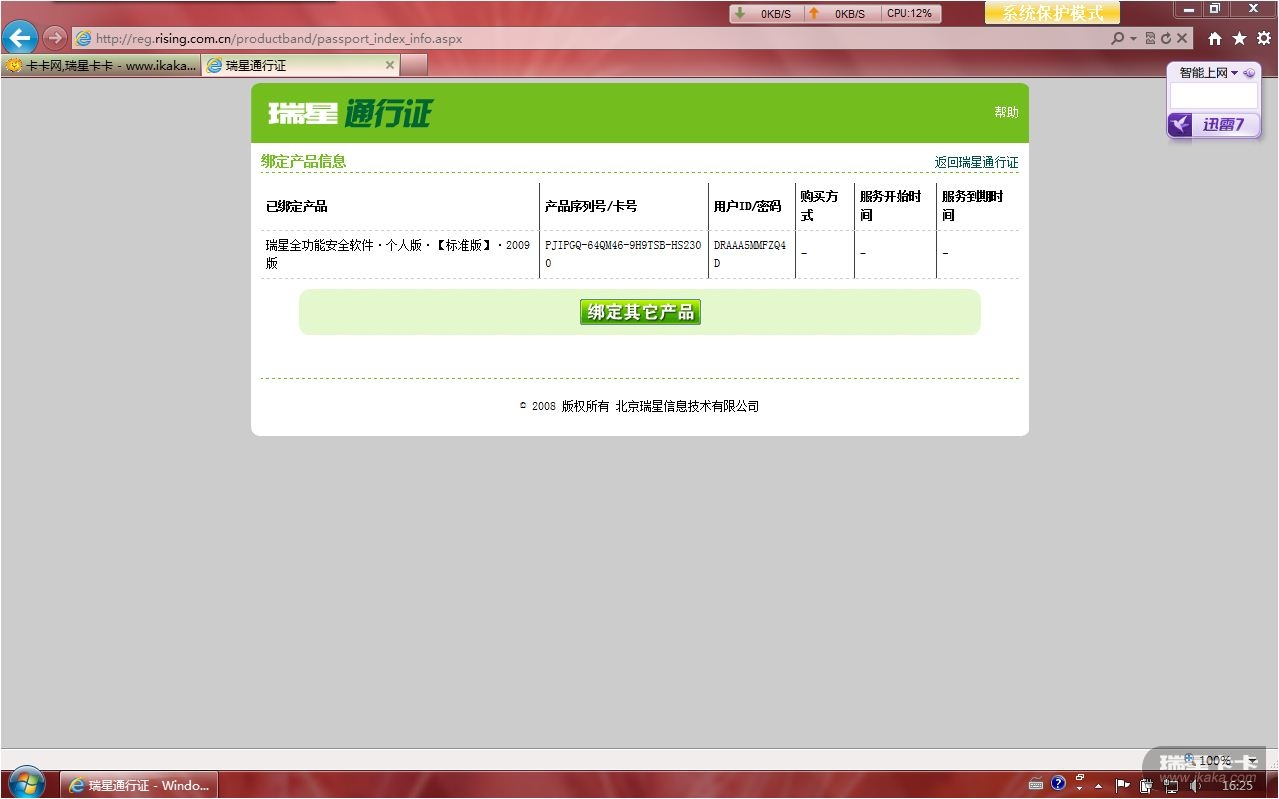Minimize the browser window
The width and height of the screenshot is (1279, 799).
pyautogui.click(x=1189, y=9)
